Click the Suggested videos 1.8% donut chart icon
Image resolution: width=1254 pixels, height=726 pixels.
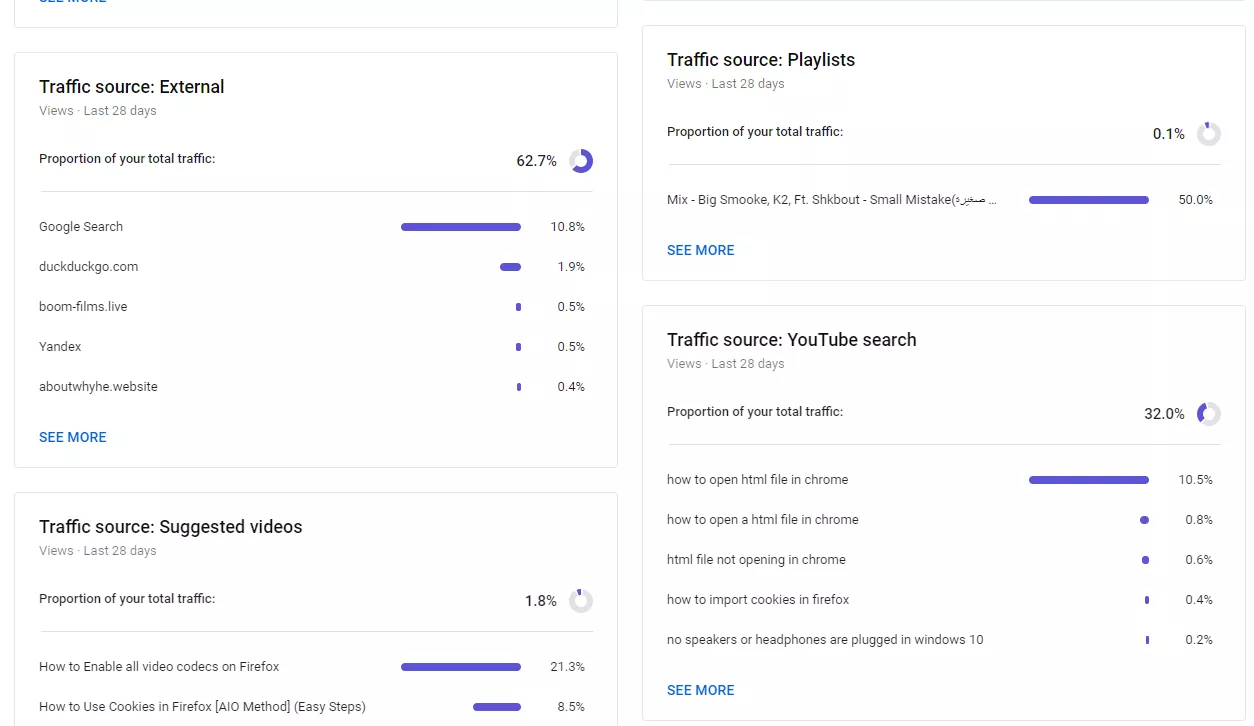coord(581,601)
